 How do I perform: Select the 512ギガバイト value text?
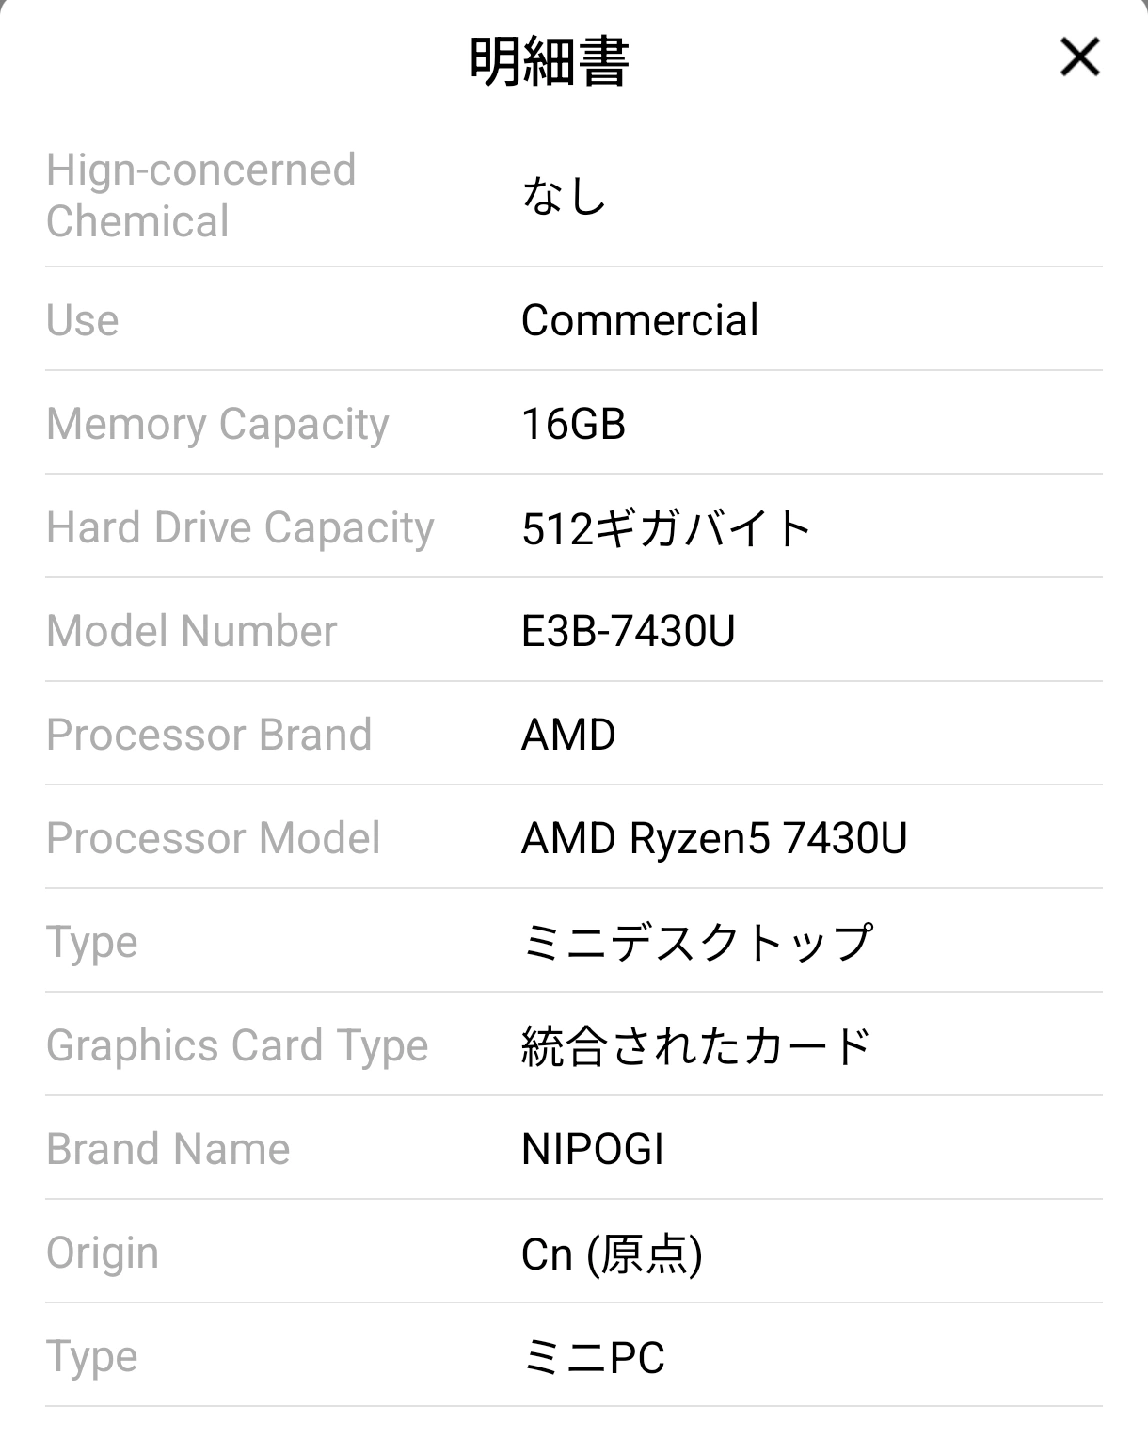[x=666, y=529]
